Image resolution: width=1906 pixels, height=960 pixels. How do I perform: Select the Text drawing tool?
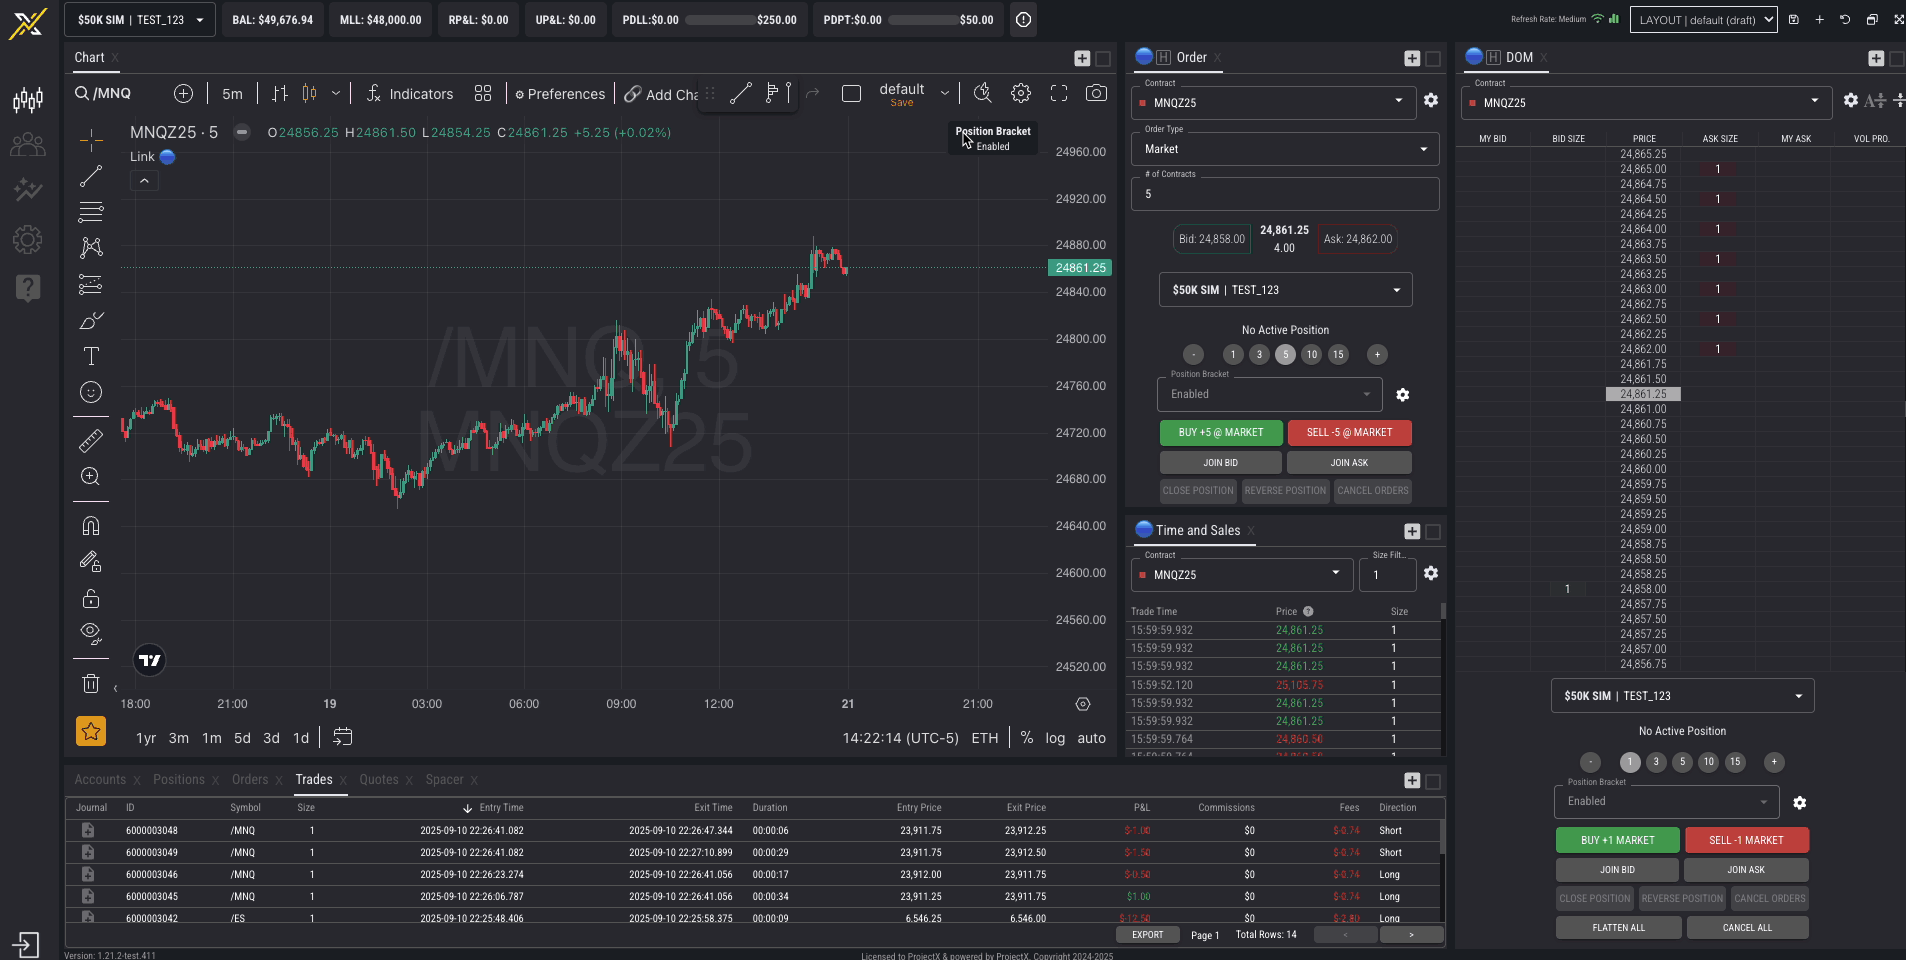pos(91,356)
